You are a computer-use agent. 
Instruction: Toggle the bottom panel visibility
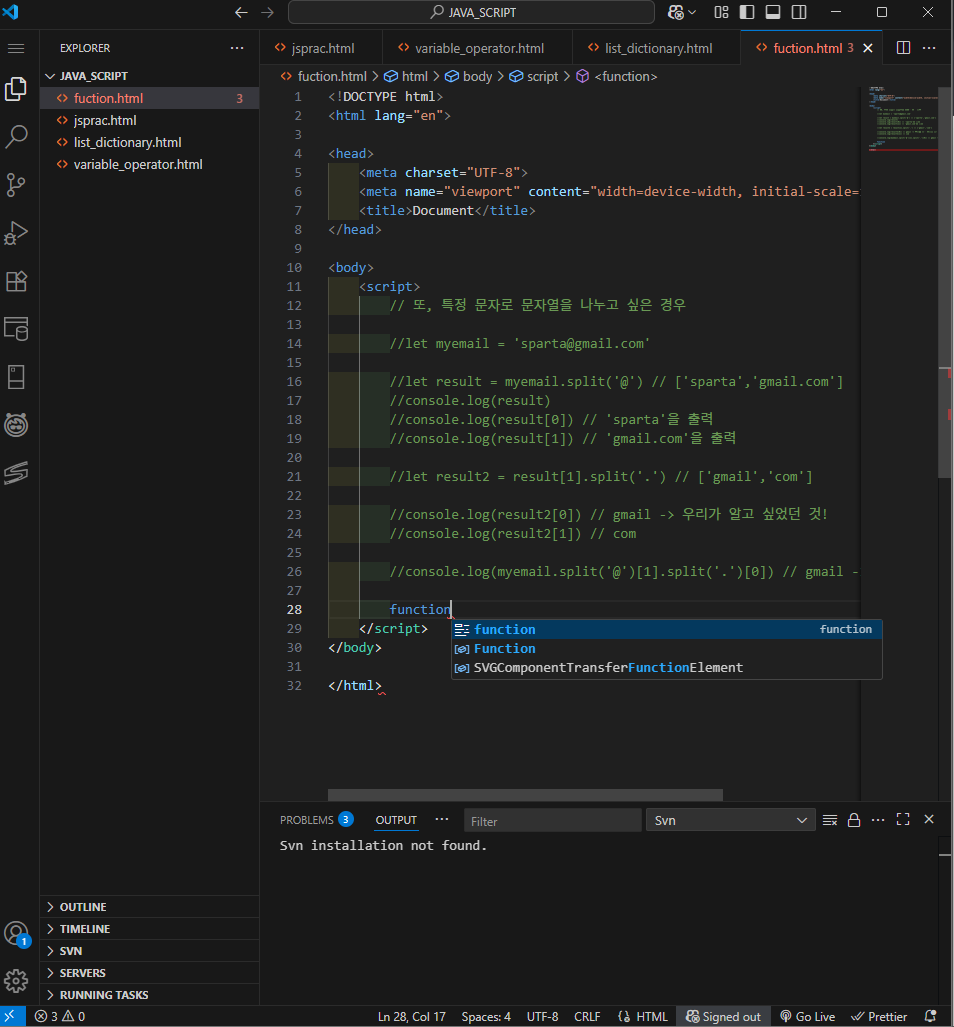773,12
